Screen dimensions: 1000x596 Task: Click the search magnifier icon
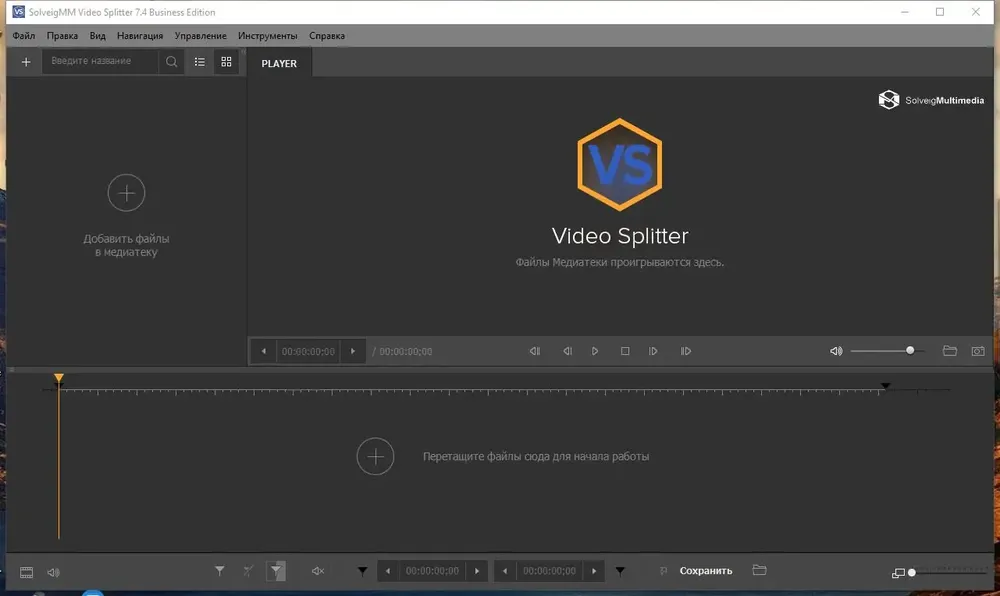[x=172, y=62]
